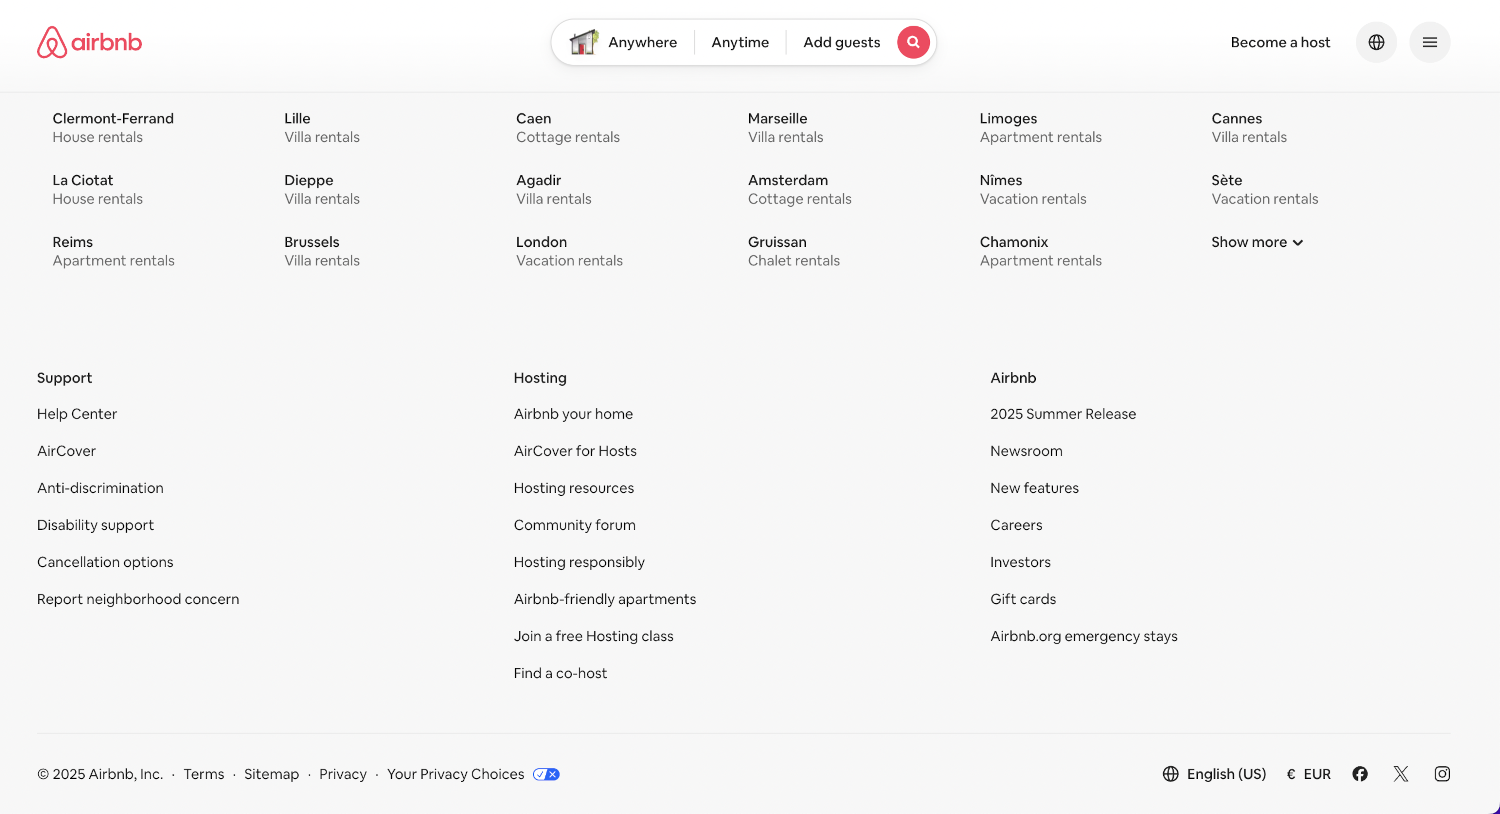This screenshot has height=814, width=1500.
Task: Open Hosting responsibly link
Action: coord(579,562)
